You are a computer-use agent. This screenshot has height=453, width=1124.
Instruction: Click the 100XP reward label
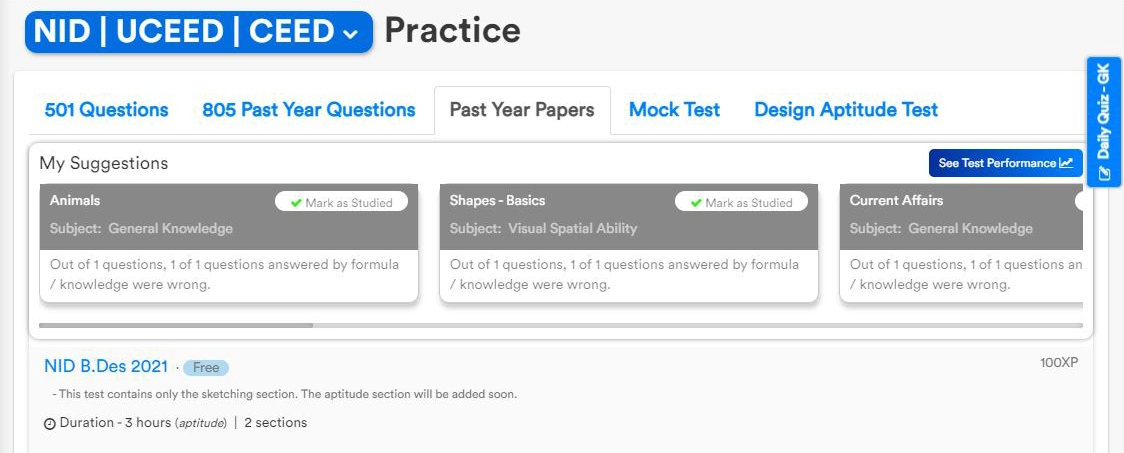pyautogui.click(x=1059, y=362)
